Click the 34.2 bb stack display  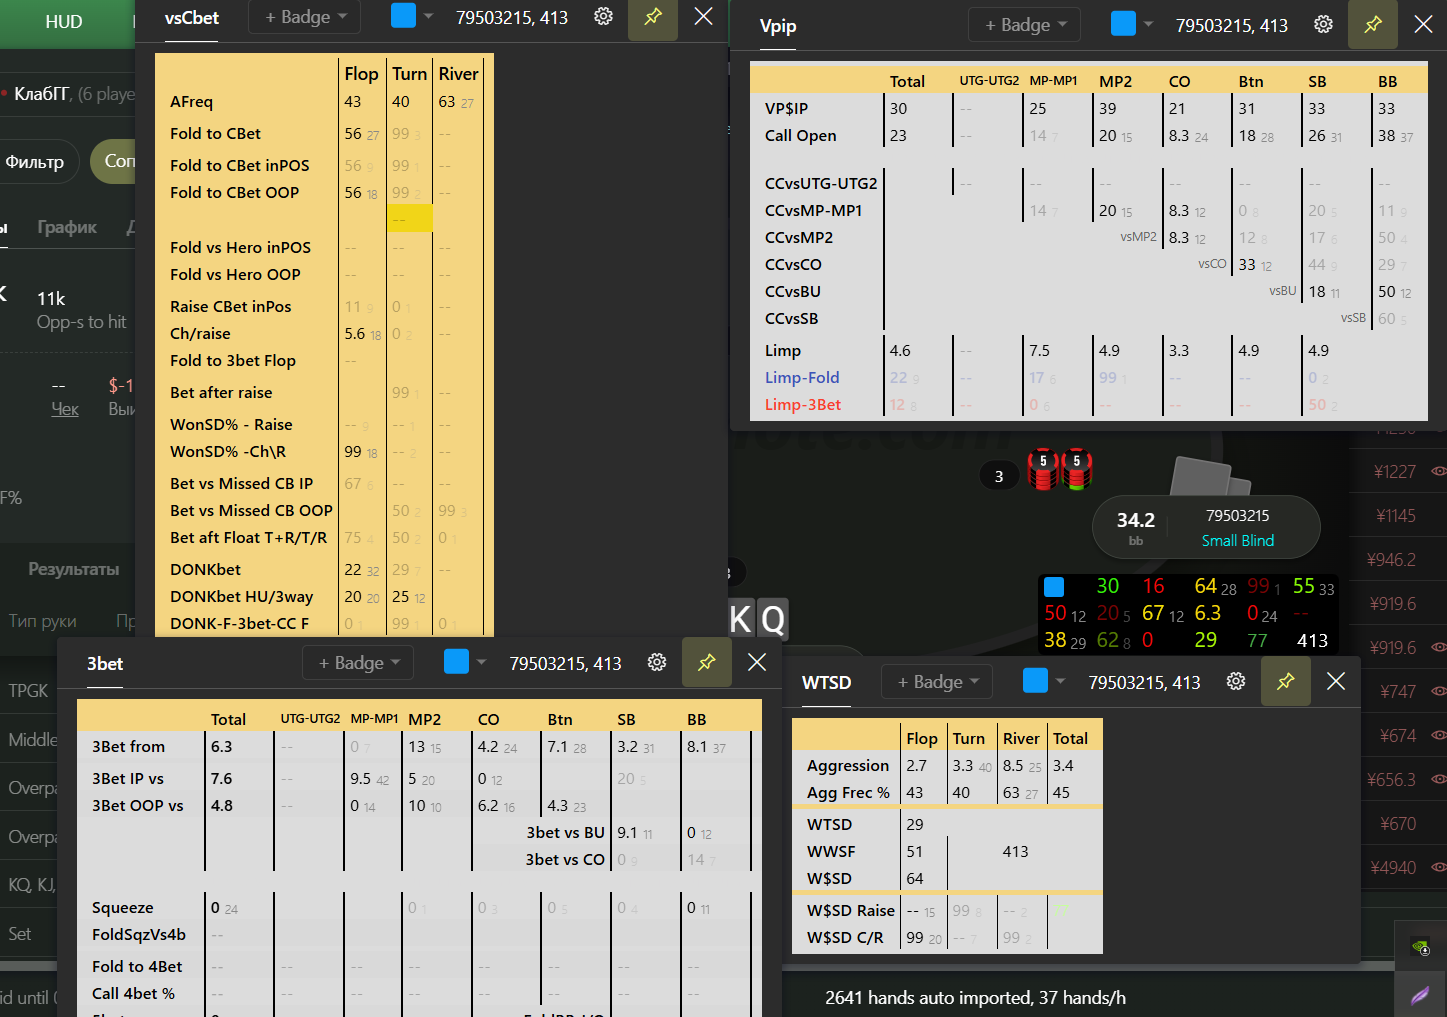click(x=1136, y=527)
